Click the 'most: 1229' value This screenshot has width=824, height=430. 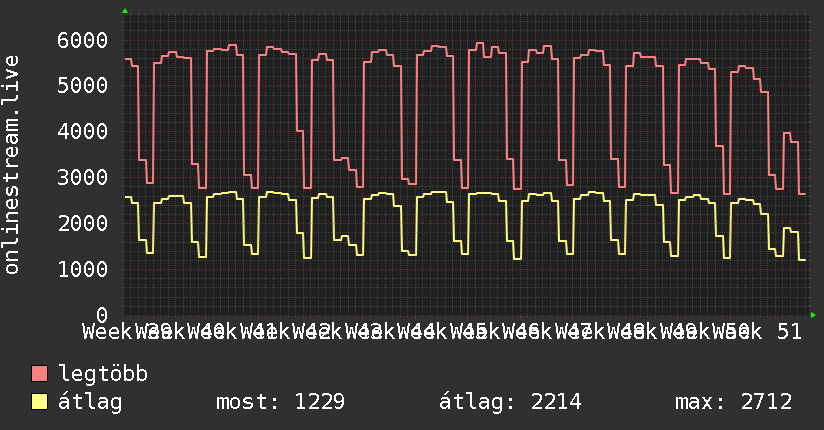click(x=280, y=402)
